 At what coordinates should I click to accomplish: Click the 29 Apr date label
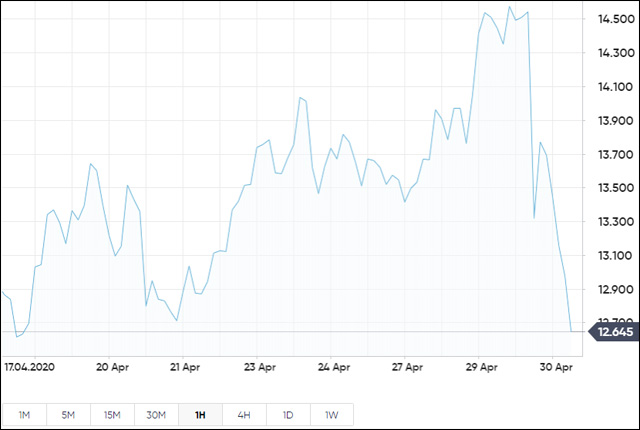[x=482, y=367]
